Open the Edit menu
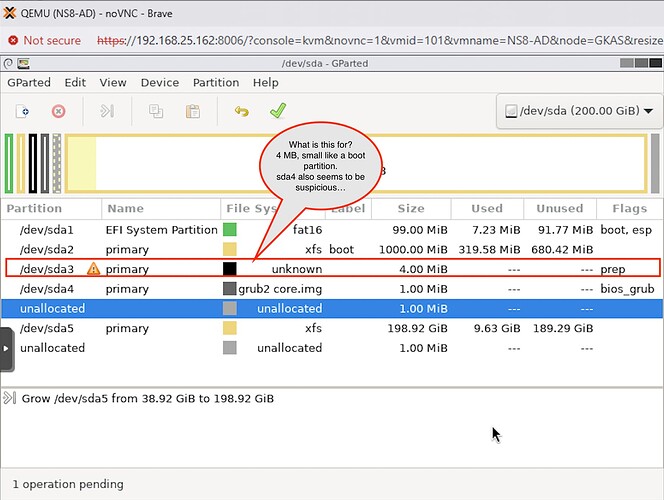Image resolution: width=664 pixels, height=500 pixels. tap(75, 83)
